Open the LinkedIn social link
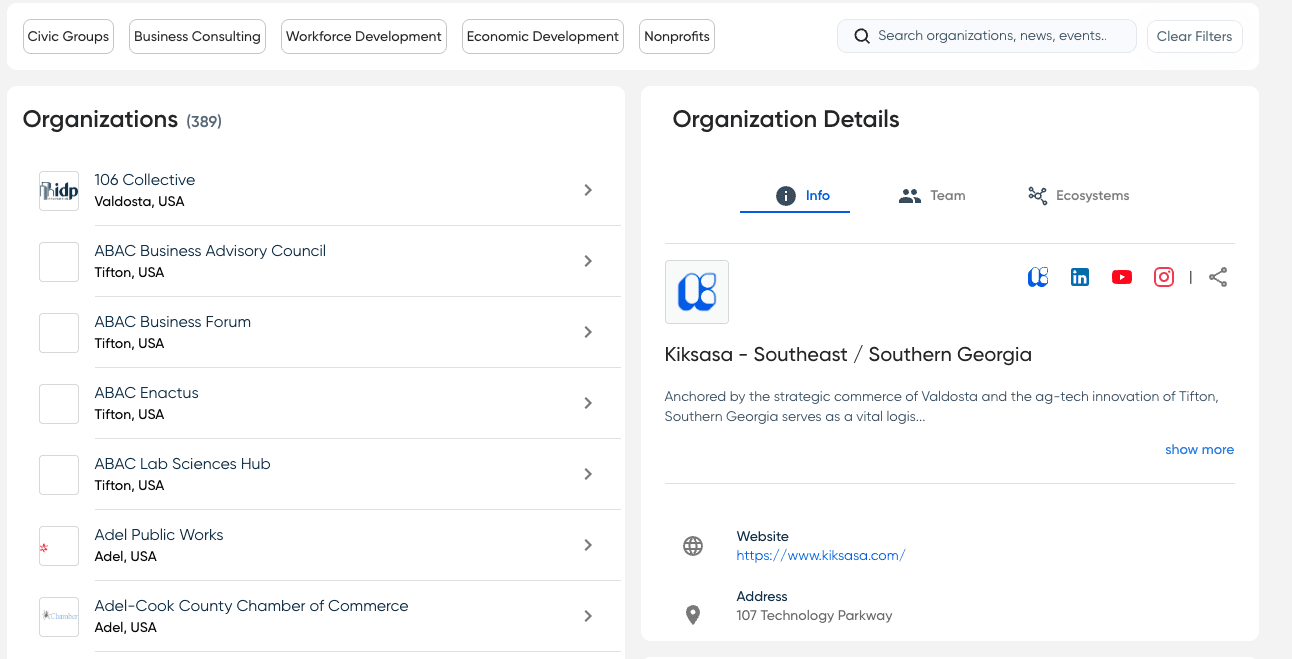 [x=1080, y=278]
